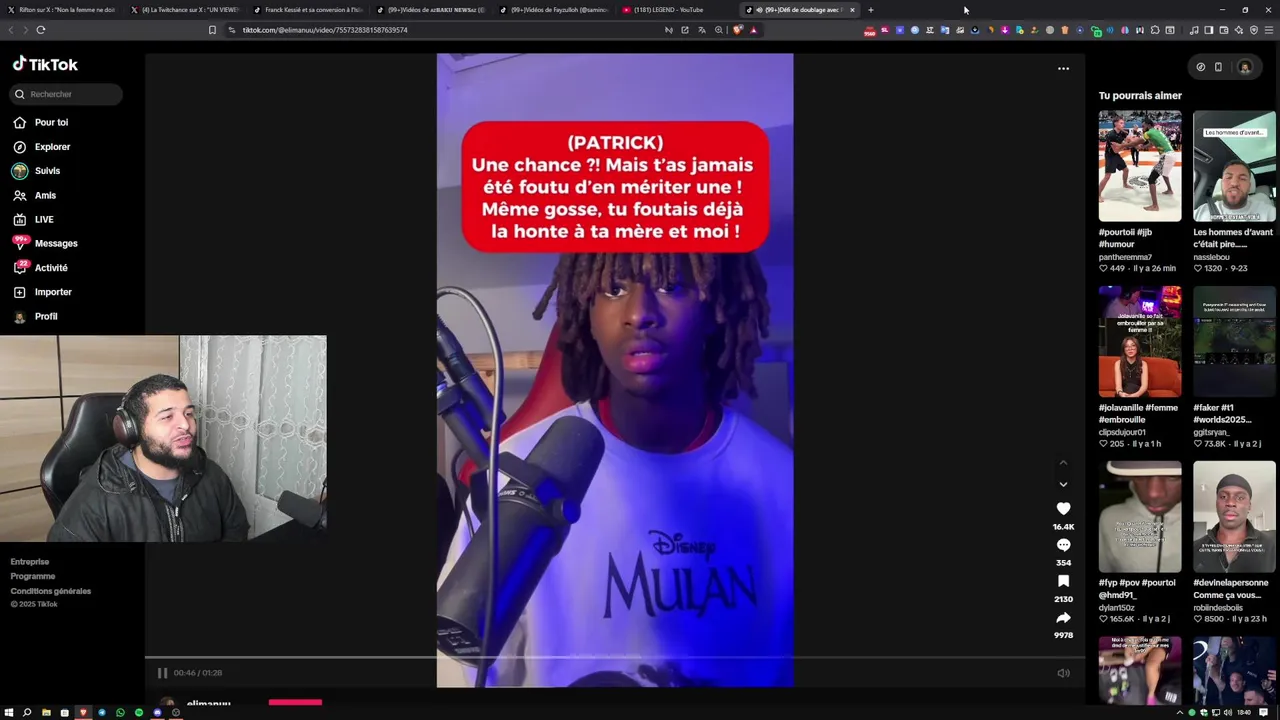Screen dimensions: 1280x720
Task: Switch to the Franck Kessié tab
Action: (x=307, y=10)
